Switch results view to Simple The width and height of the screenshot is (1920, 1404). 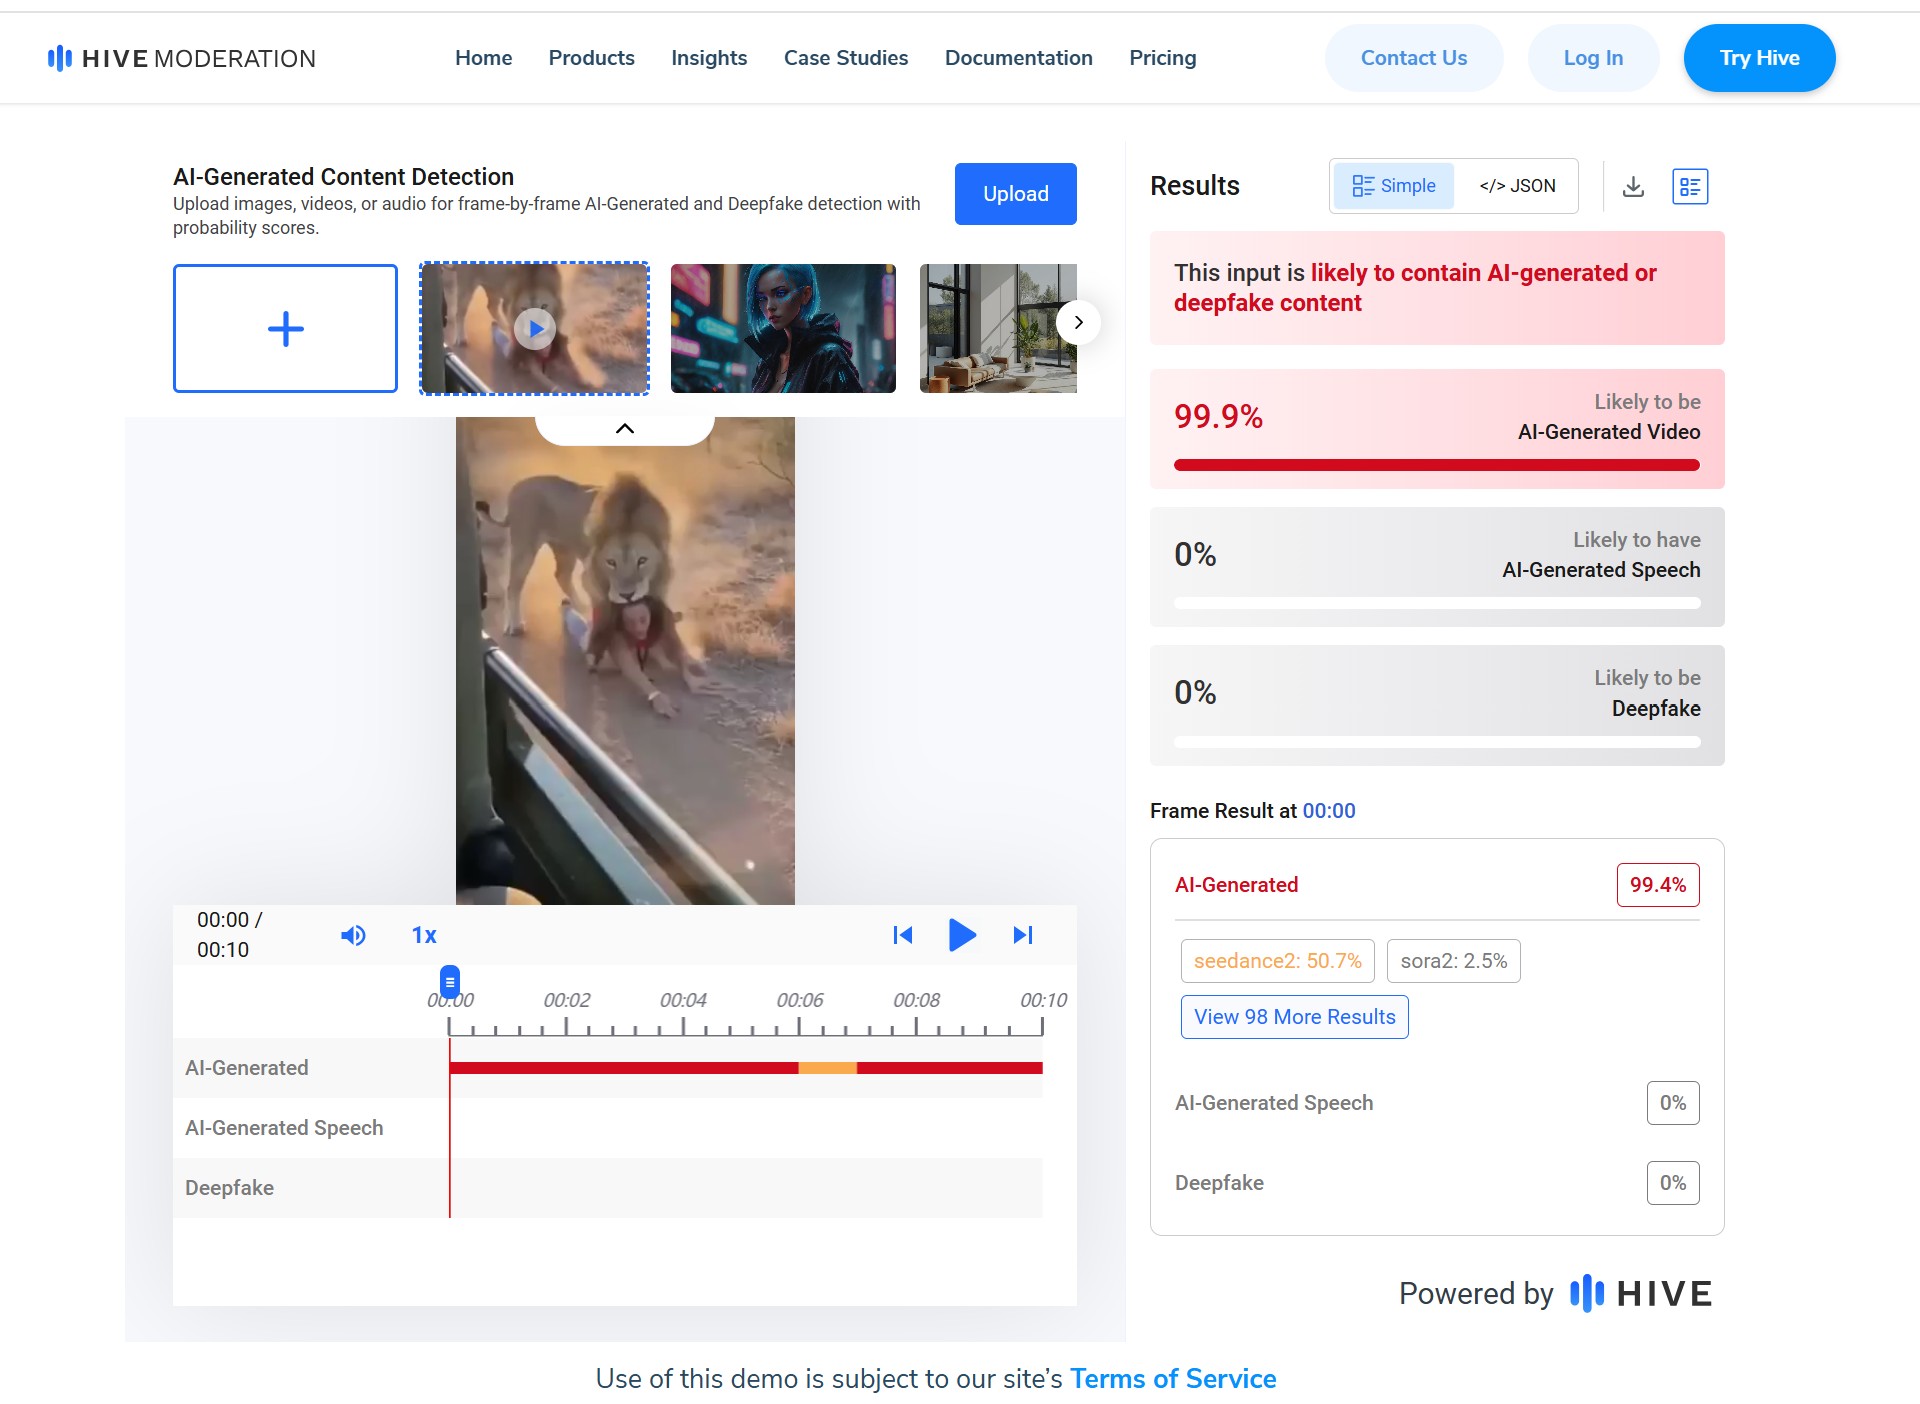1393,186
